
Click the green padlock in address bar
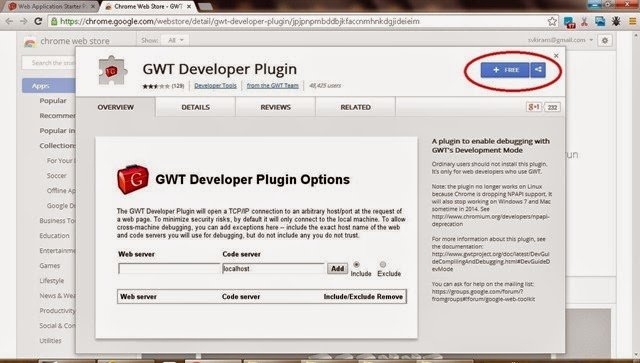(x=54, y=21)
